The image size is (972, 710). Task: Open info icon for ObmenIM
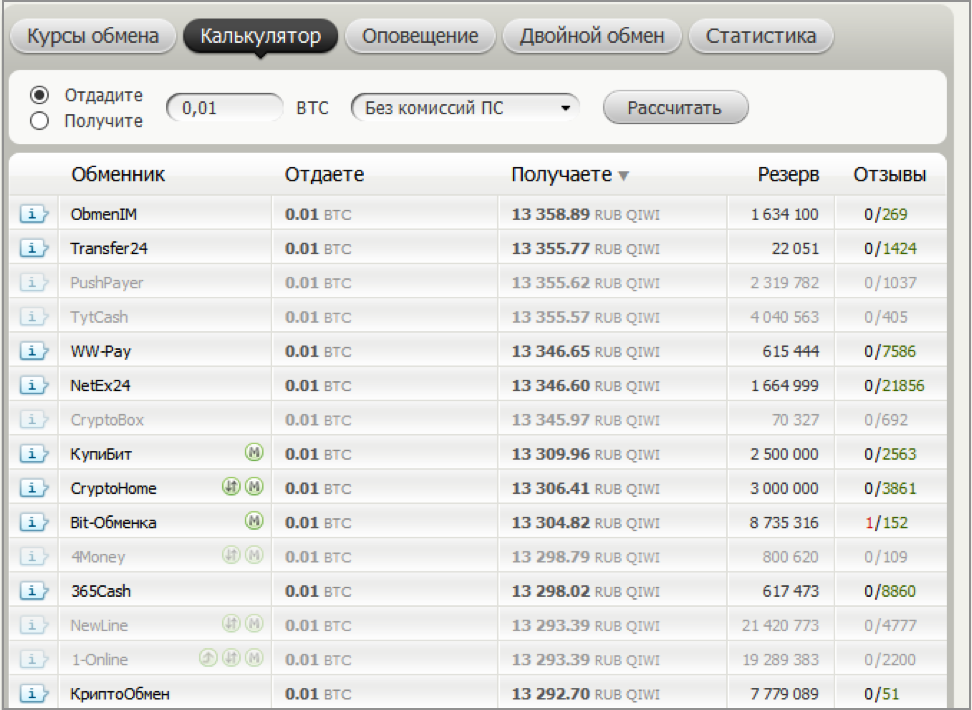coord(33,214)
